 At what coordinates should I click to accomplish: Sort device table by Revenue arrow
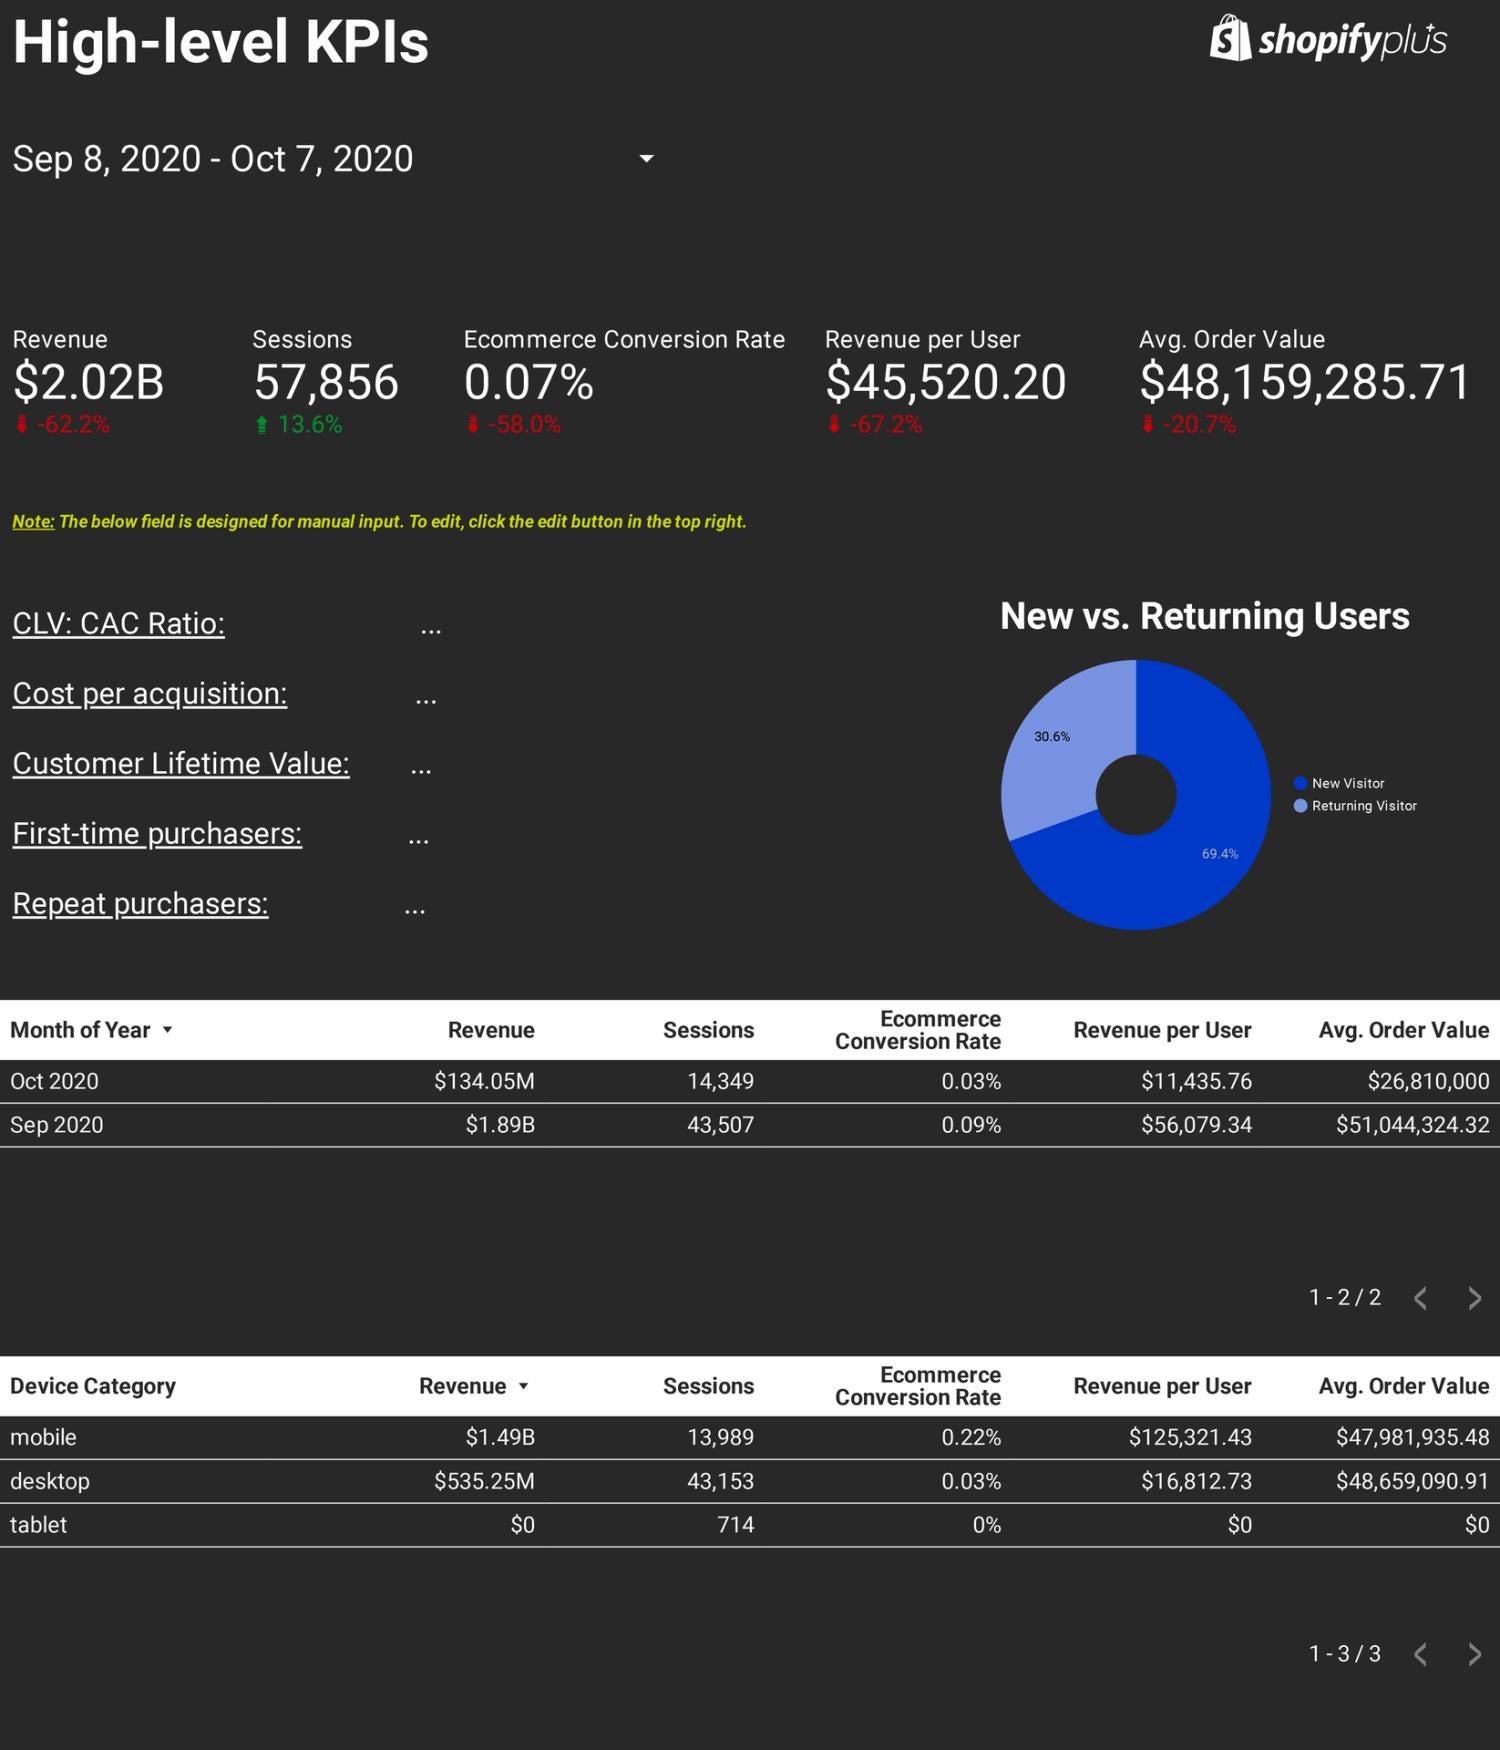(x=523, y=1386)
